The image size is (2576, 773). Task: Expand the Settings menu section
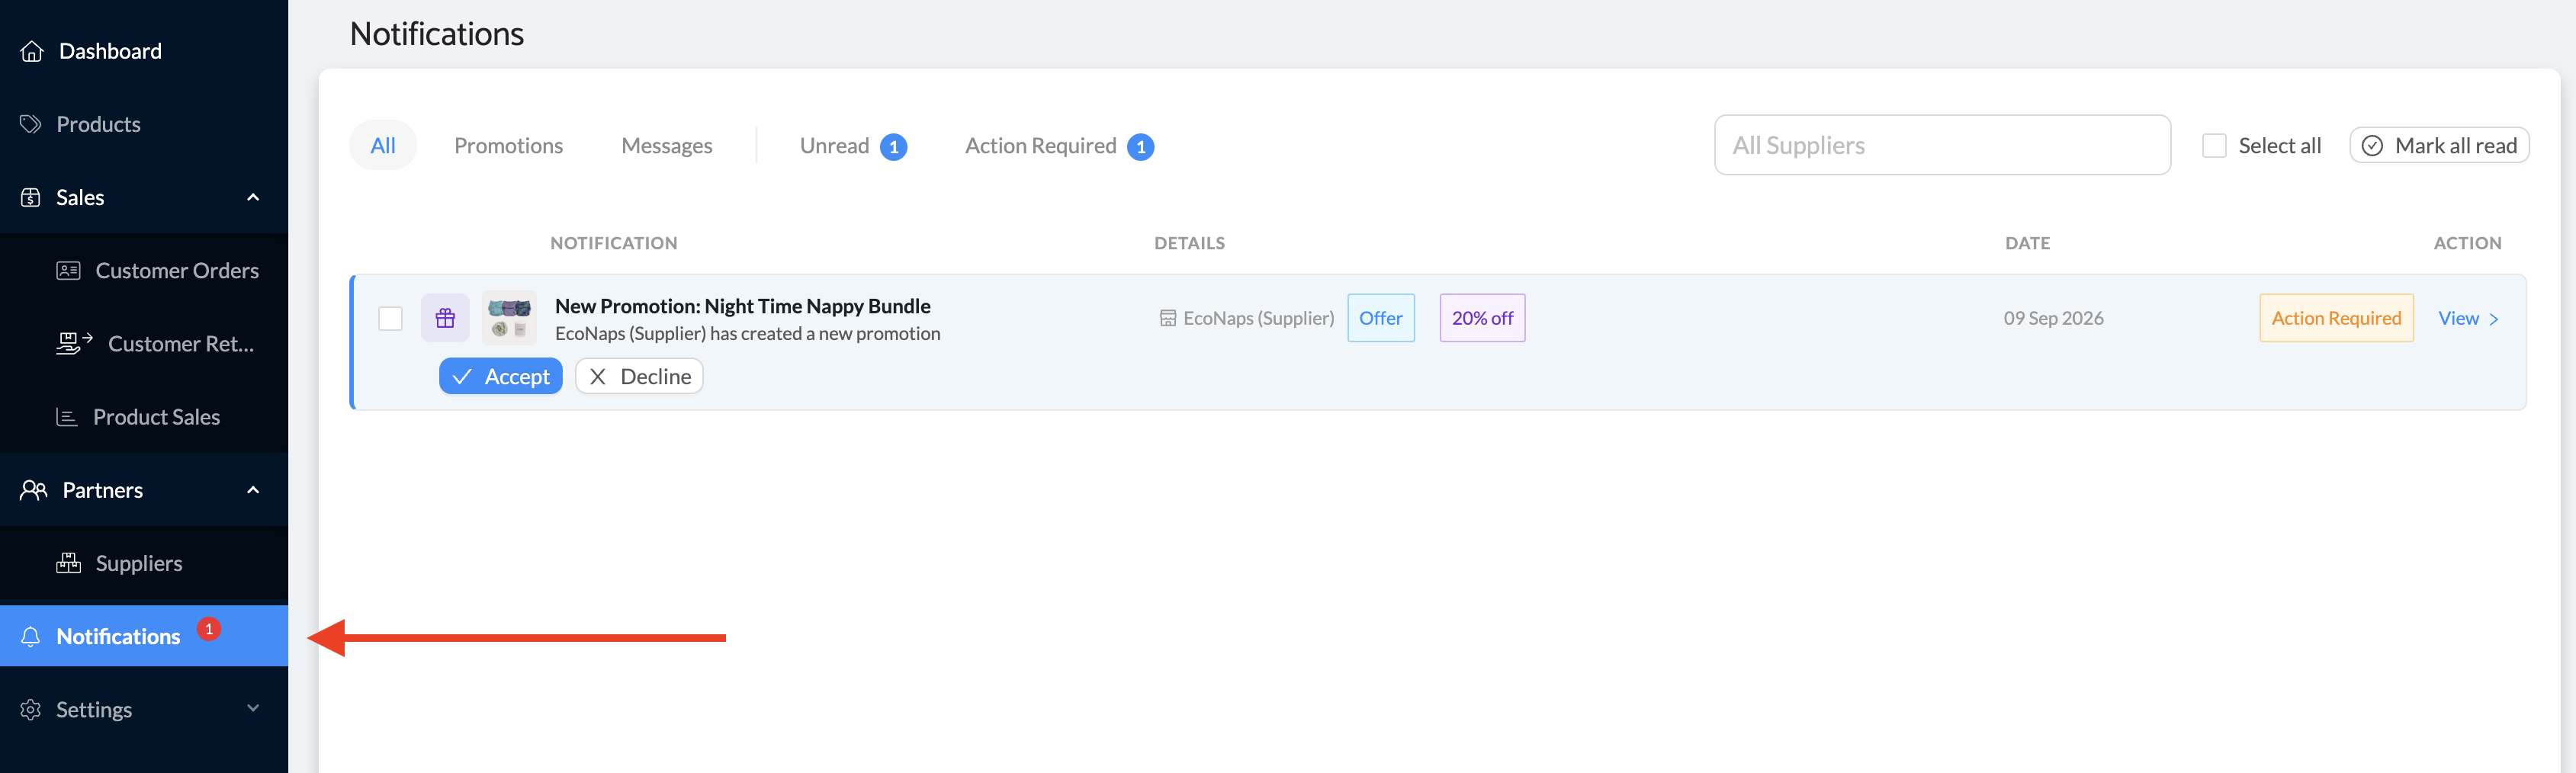[253, 708]
